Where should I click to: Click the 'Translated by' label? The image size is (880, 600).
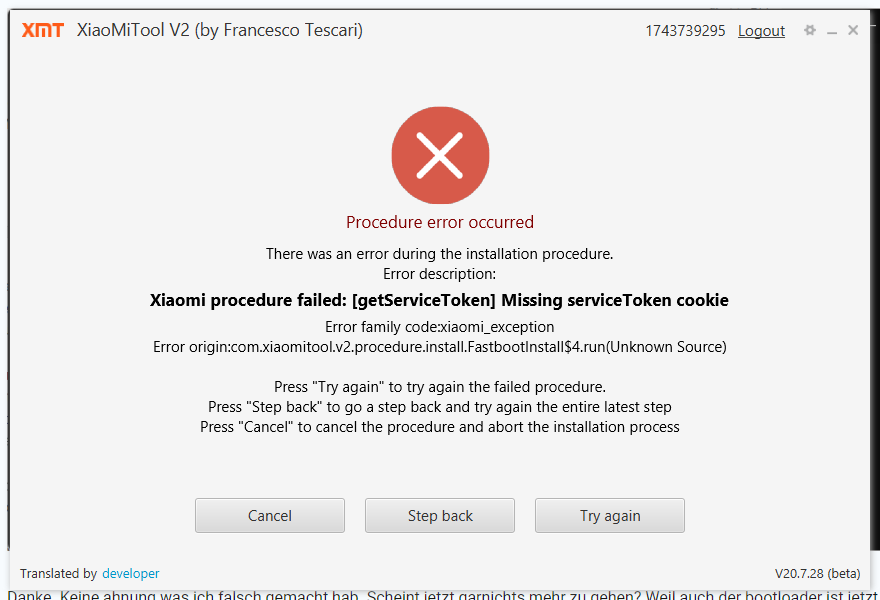pos(58,573)
